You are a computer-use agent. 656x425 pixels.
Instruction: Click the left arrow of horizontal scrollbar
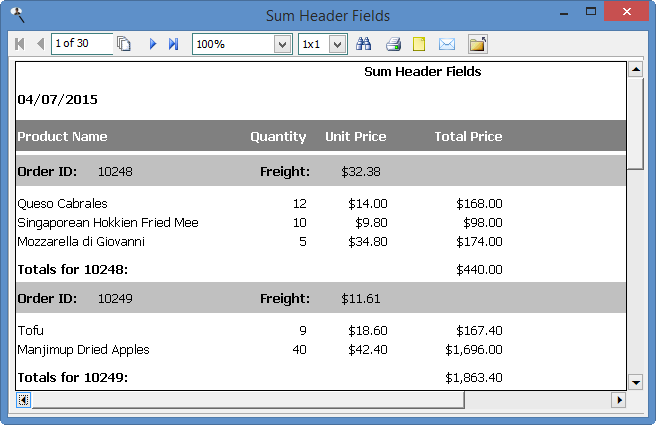[24, 400]
